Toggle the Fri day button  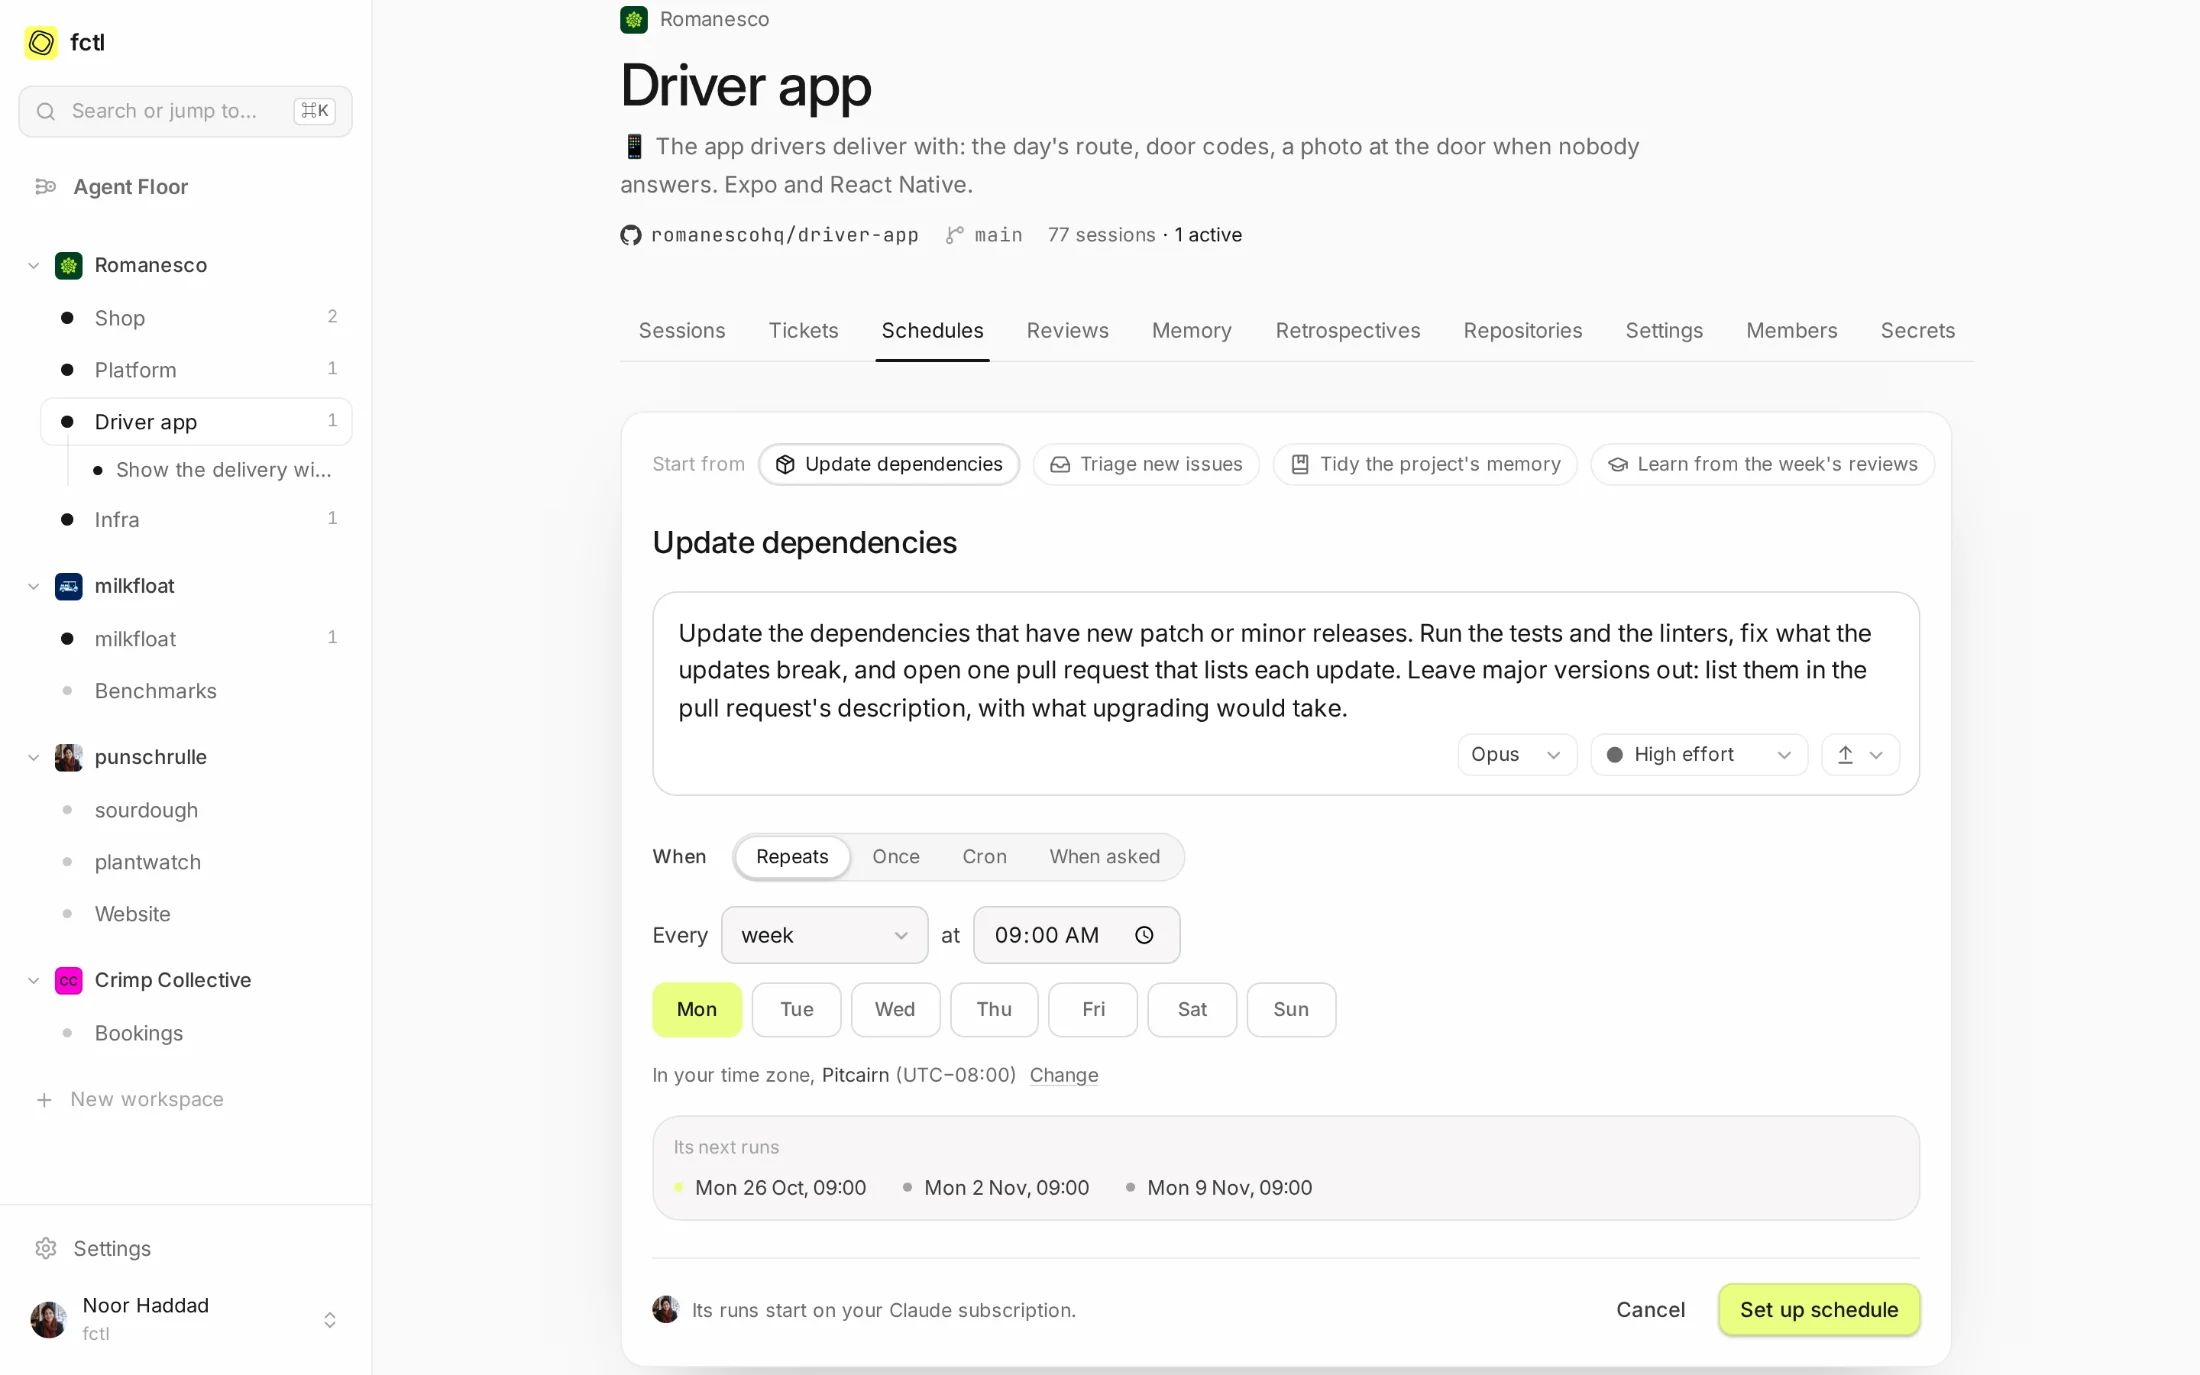[1093, 1009]
